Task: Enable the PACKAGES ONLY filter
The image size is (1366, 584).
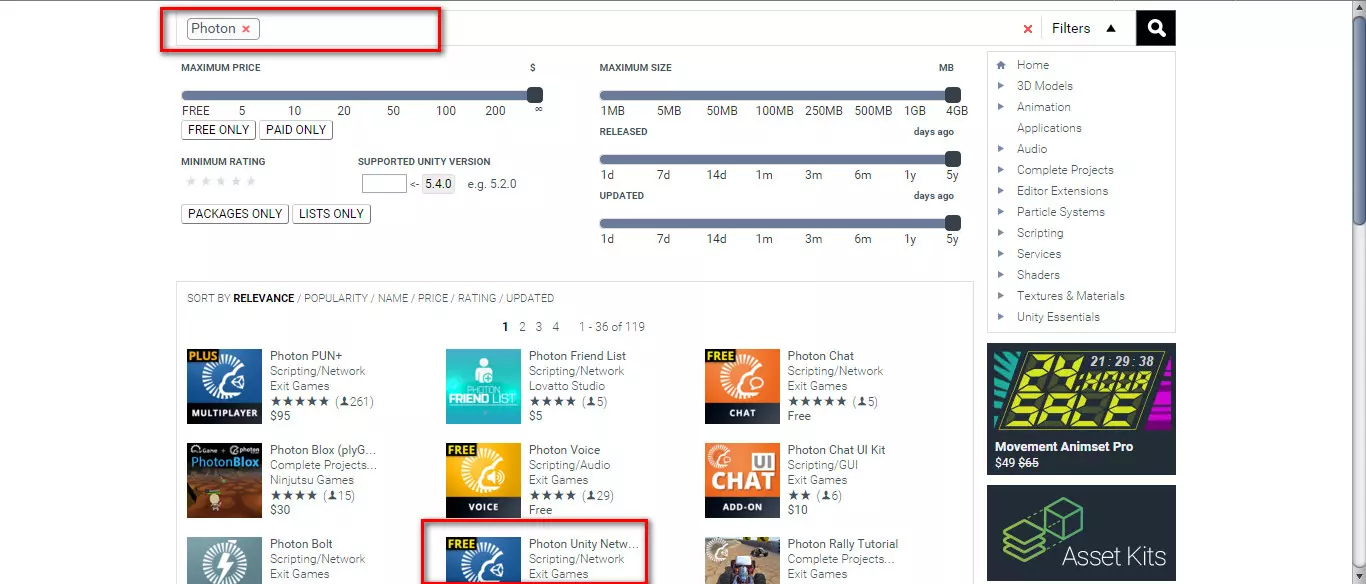Action: [235, 214]
